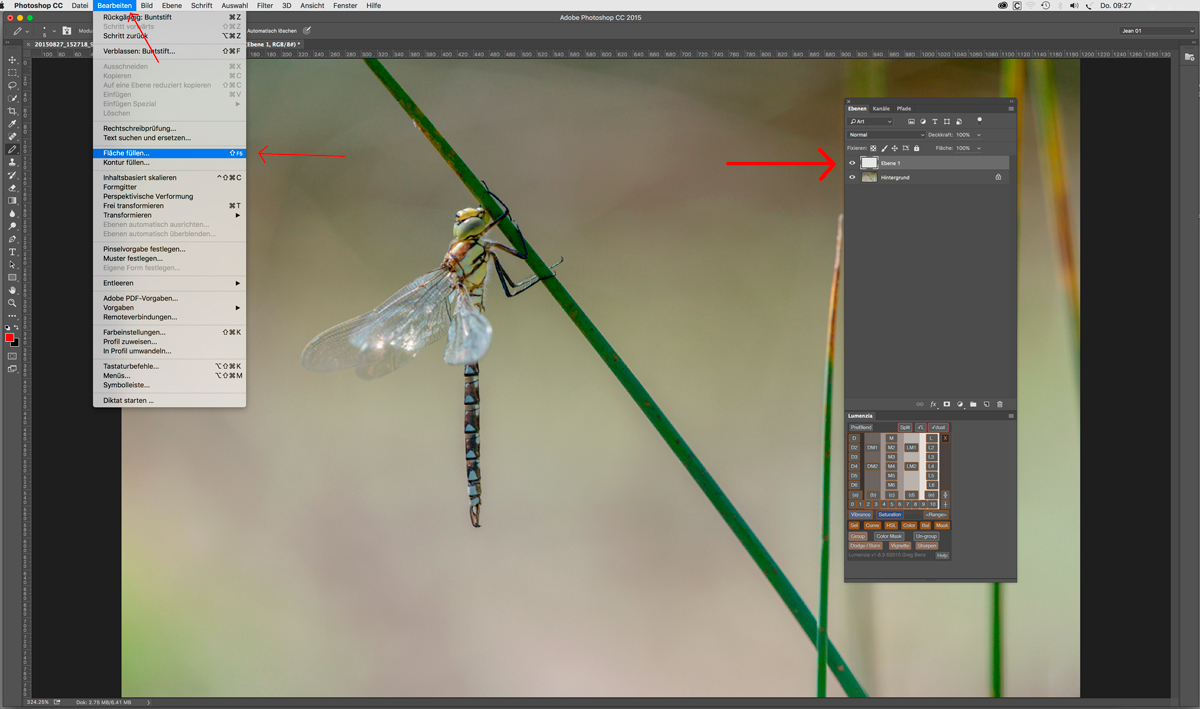Screen dimensions: 1200x709
Task: Hide the Ebene 1 layer via eye icon
Action: [x=853, y=163]
